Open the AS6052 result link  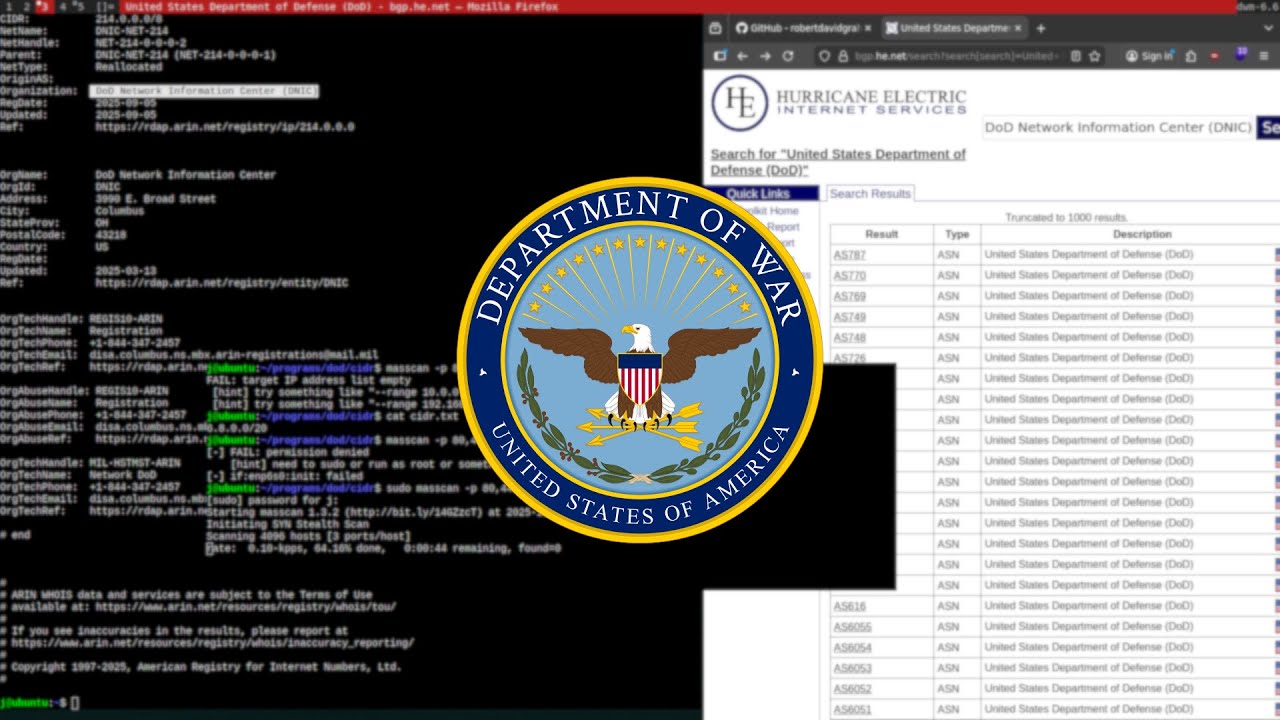point(852,689)
